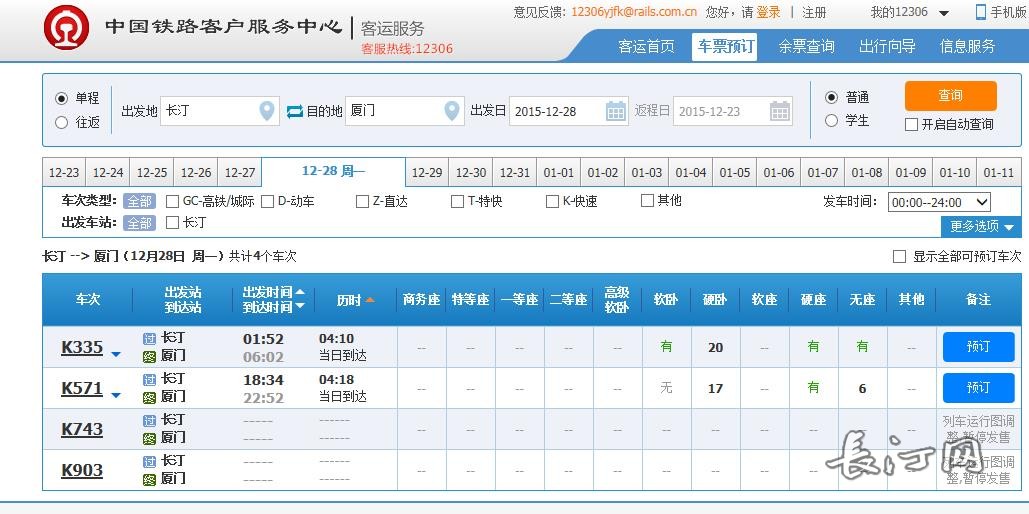This screenshot has width=1029, height=514.
Task: Click the 终 icon in K571 row
Action: (x=150, y=397)
